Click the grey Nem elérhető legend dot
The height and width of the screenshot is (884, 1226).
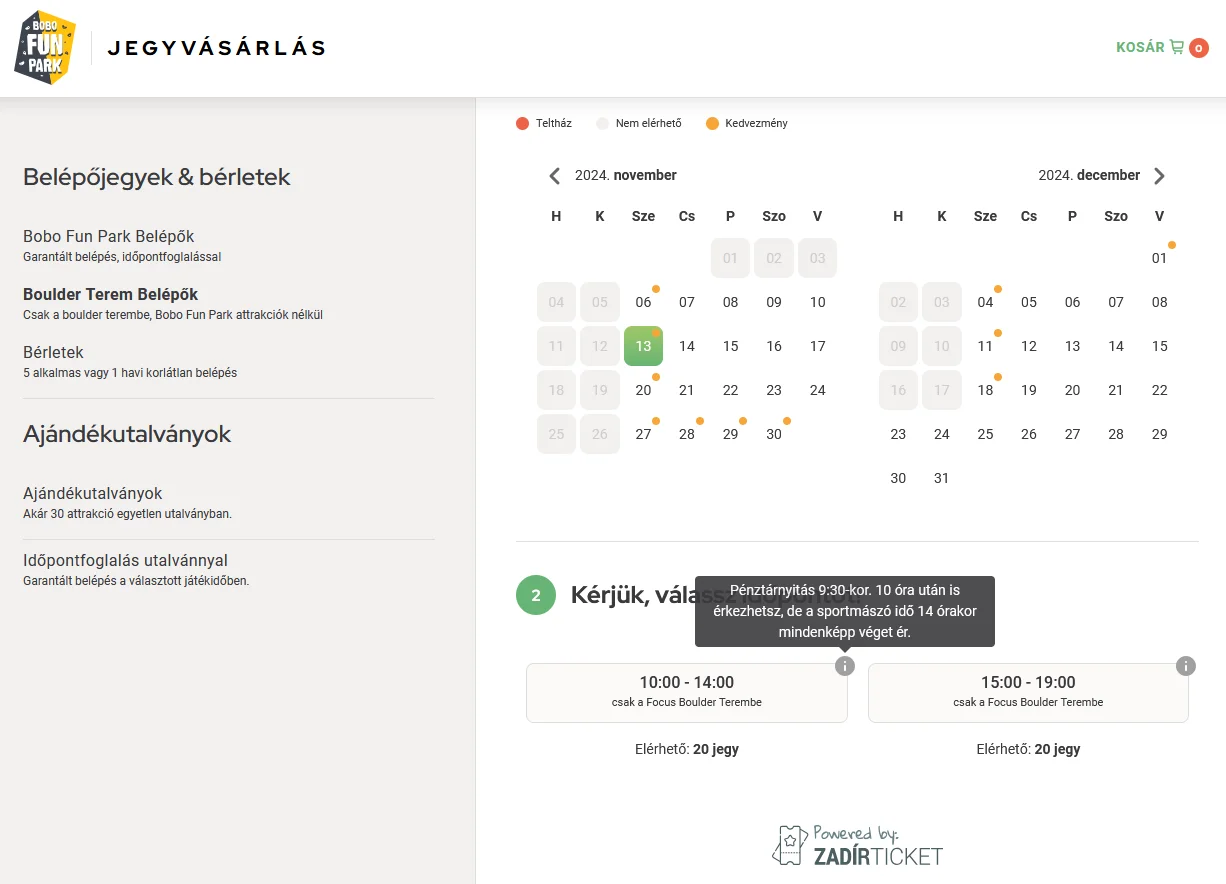(x=602, y=123)
